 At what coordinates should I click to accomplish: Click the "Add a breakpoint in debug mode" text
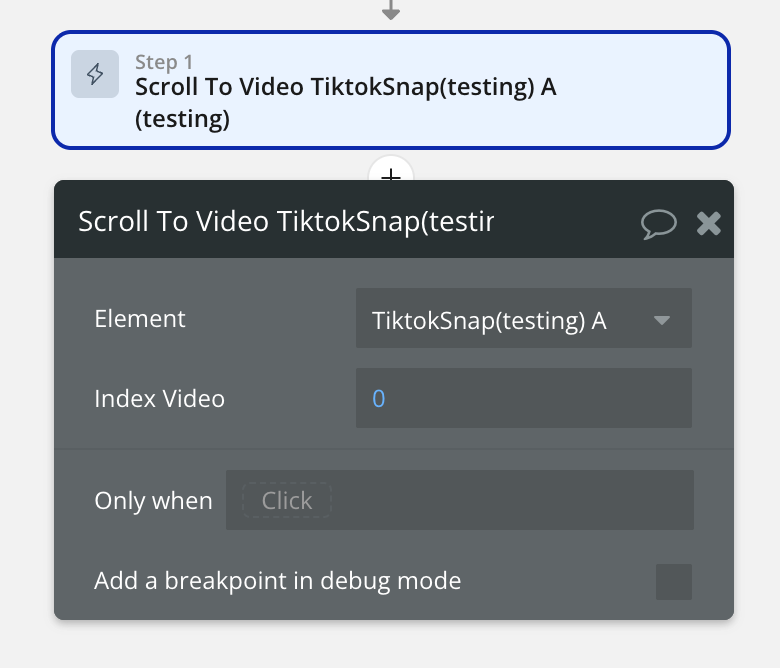[277, 580]
